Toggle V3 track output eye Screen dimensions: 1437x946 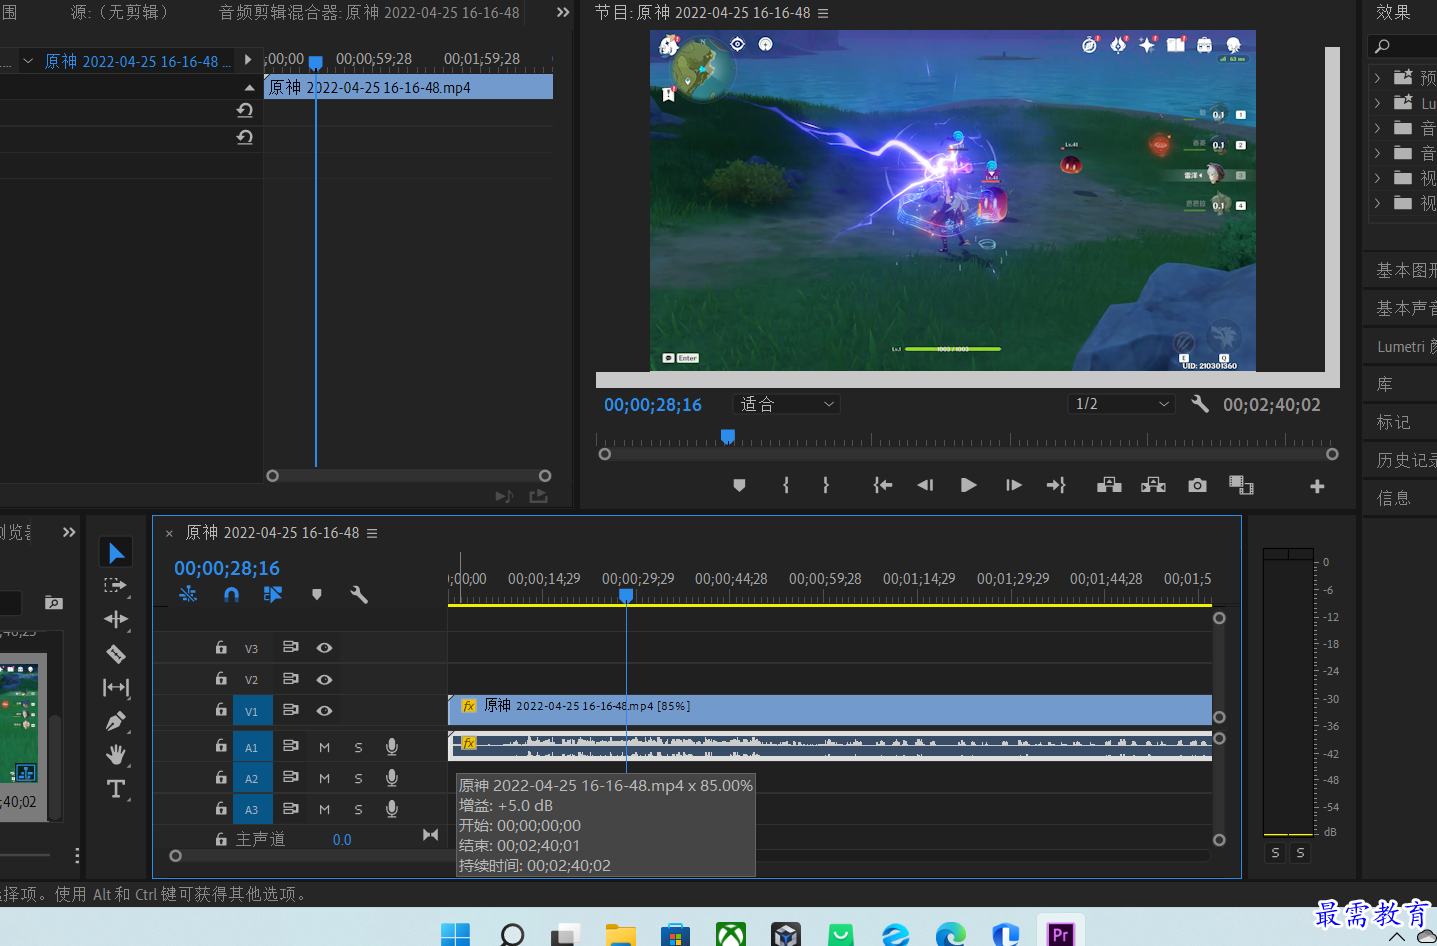[x=324, y=648]
